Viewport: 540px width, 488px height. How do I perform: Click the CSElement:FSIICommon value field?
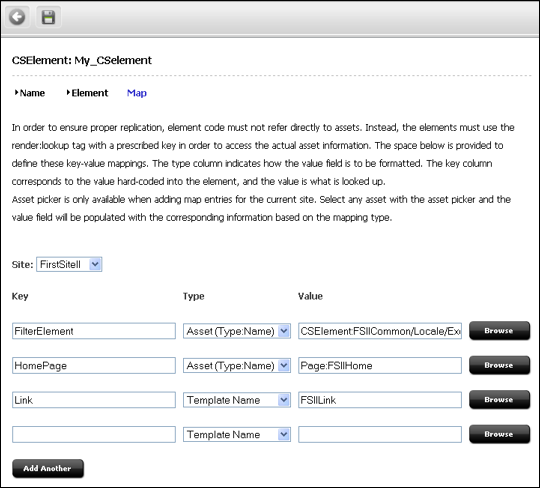(x=380, y=331)
